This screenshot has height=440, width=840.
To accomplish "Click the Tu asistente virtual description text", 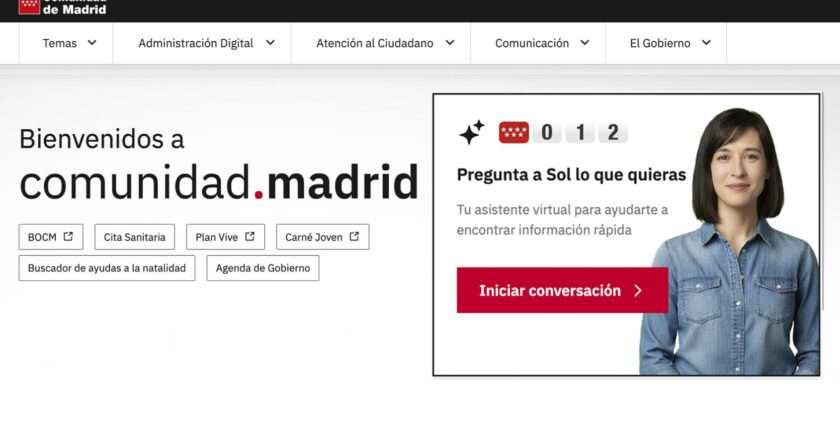I will click(562, 220).
